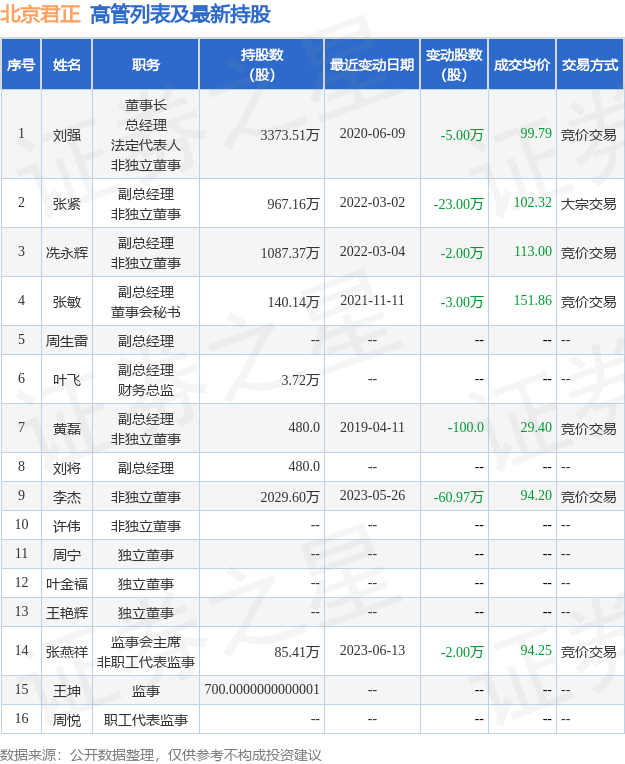
Task: Click the holding value 85.41万
Action: tap(297, 652)
